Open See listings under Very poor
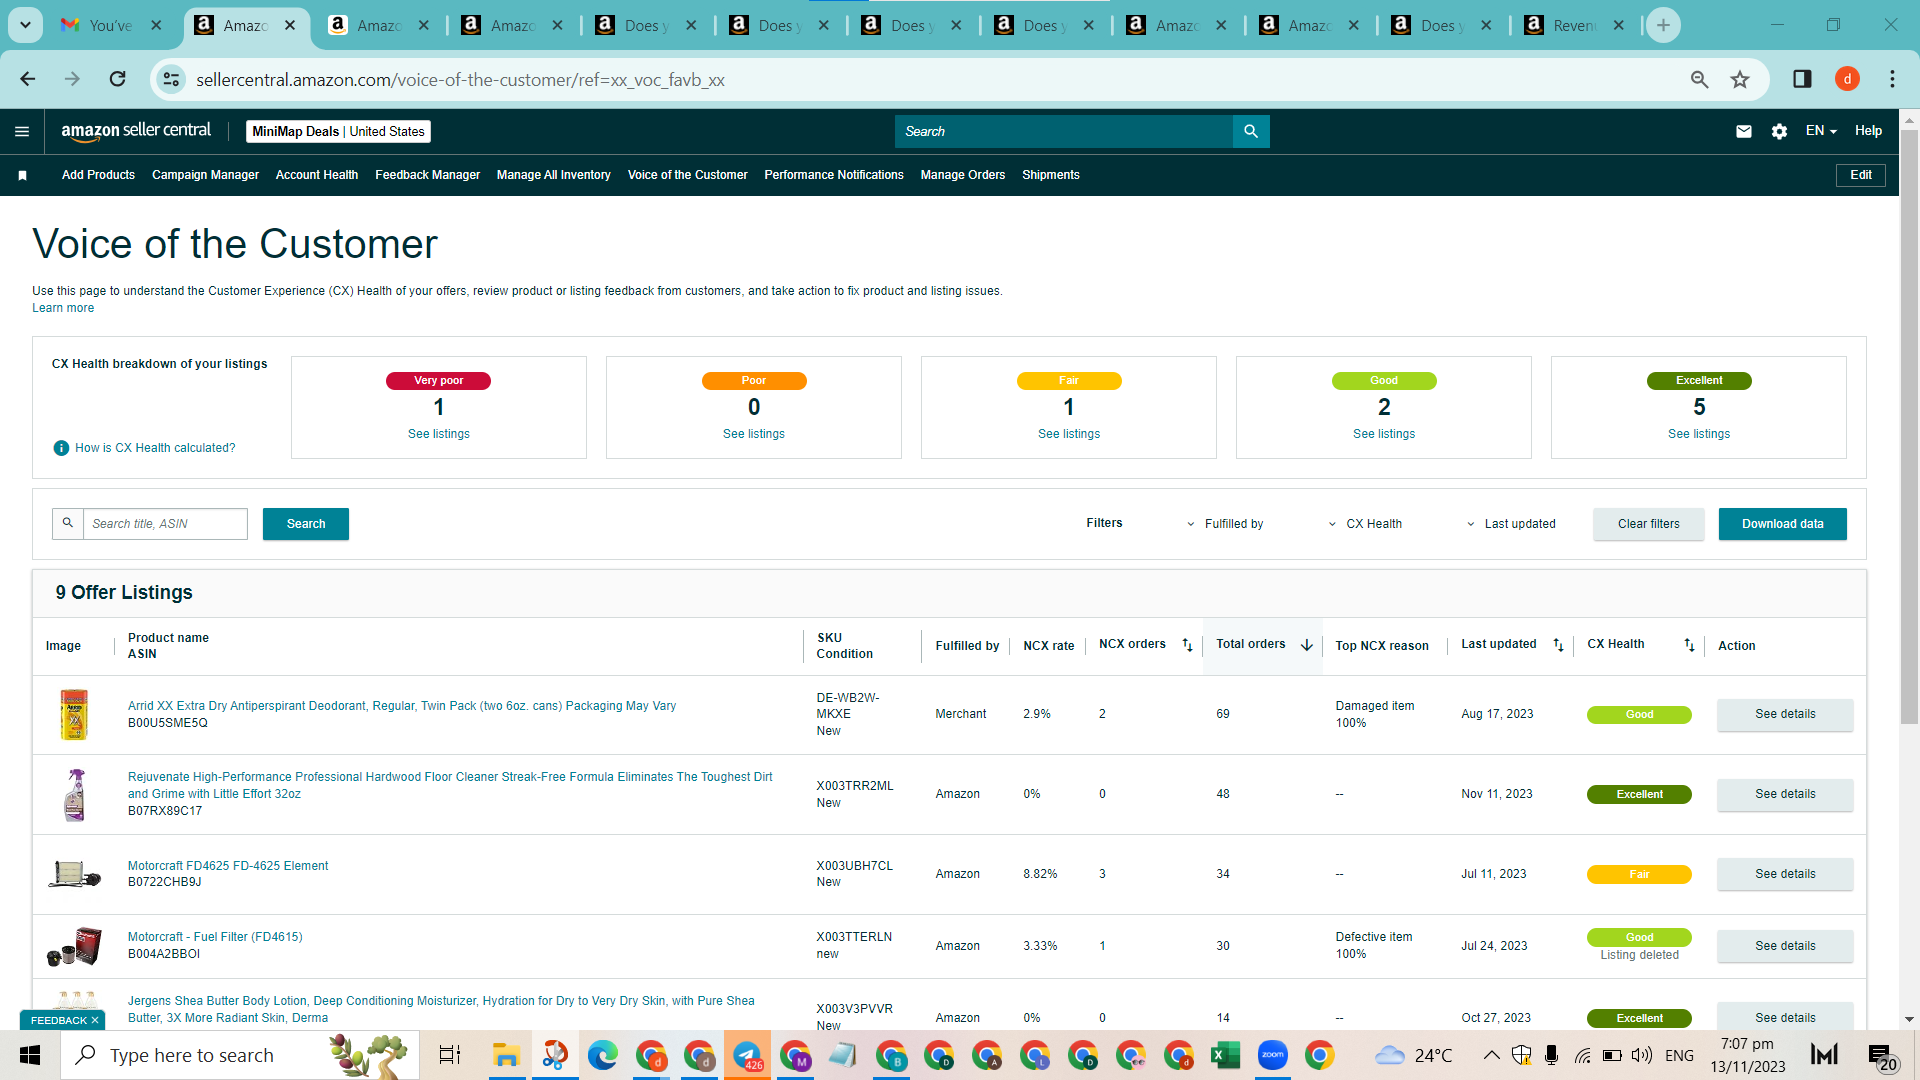Viewport: 1920px width, 1080px height. (439, 434)
